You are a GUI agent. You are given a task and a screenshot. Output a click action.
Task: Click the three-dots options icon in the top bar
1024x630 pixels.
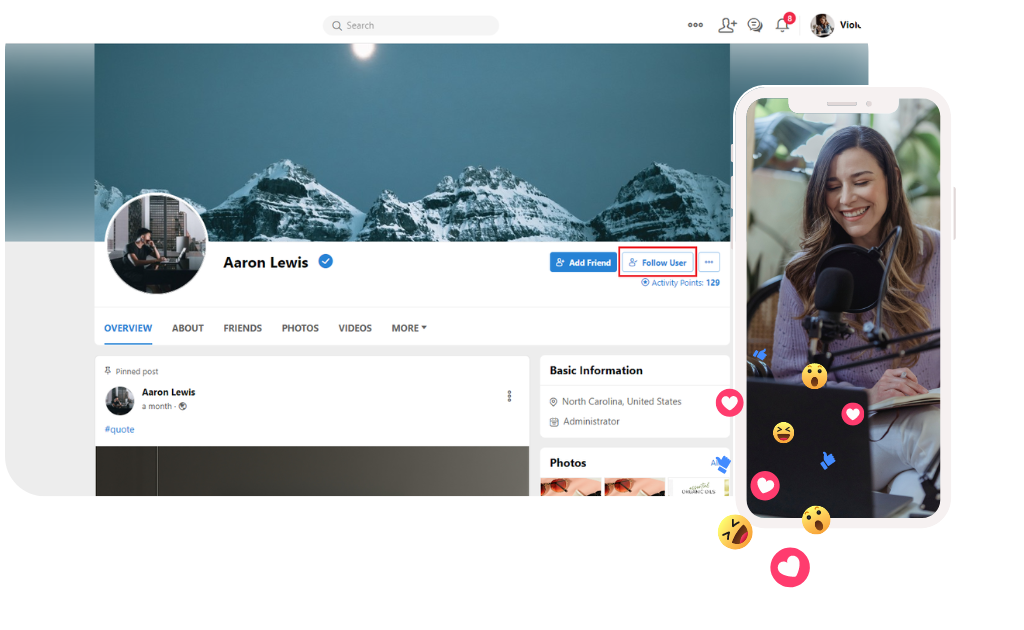[695, 25]
